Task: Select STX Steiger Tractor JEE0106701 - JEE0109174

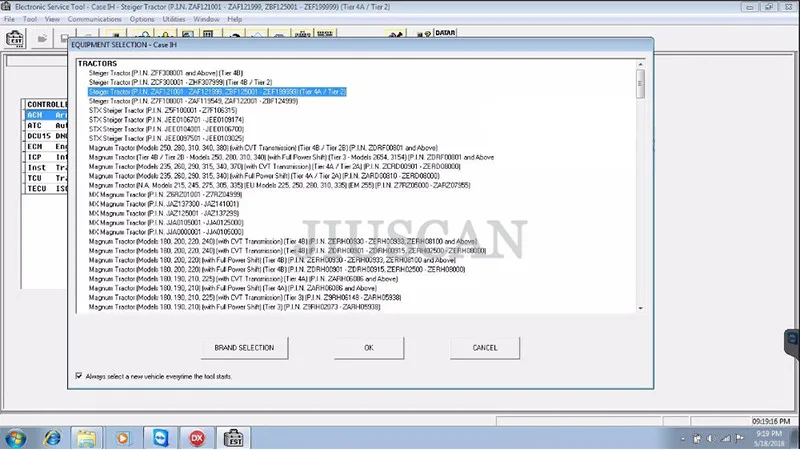Action: 166,120
